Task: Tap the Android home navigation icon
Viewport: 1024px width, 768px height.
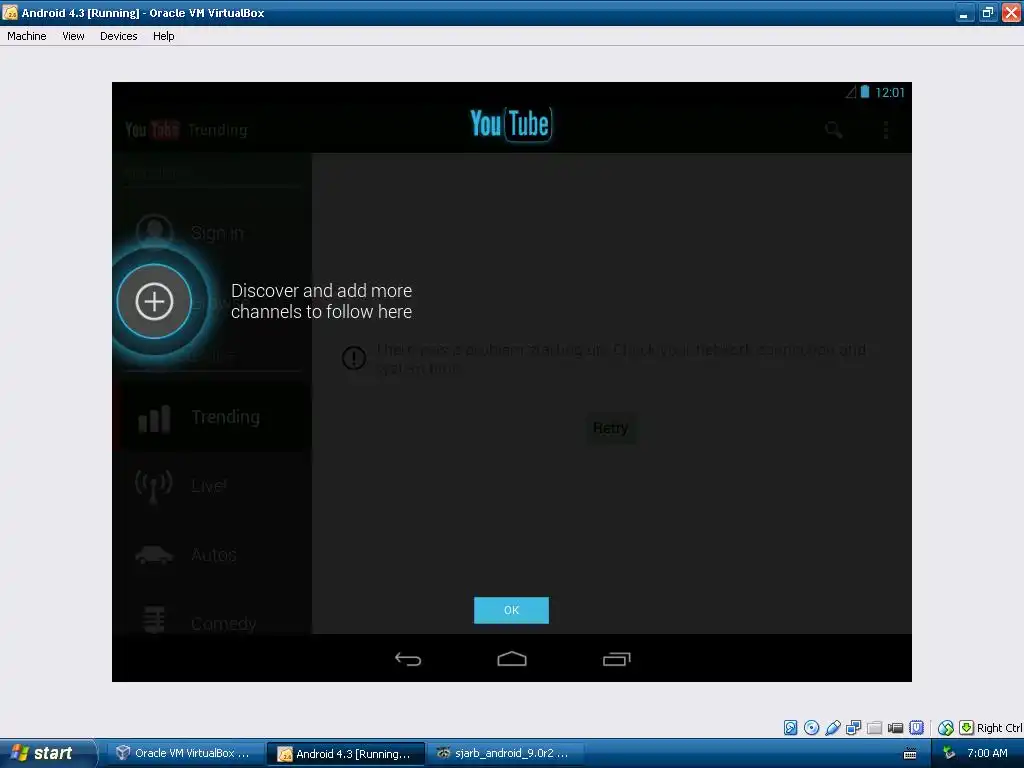Action: coord(512,659)
